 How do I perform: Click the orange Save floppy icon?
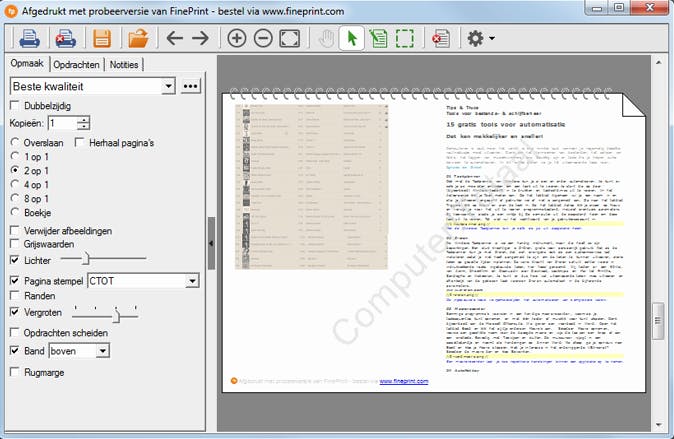[102, 39]
